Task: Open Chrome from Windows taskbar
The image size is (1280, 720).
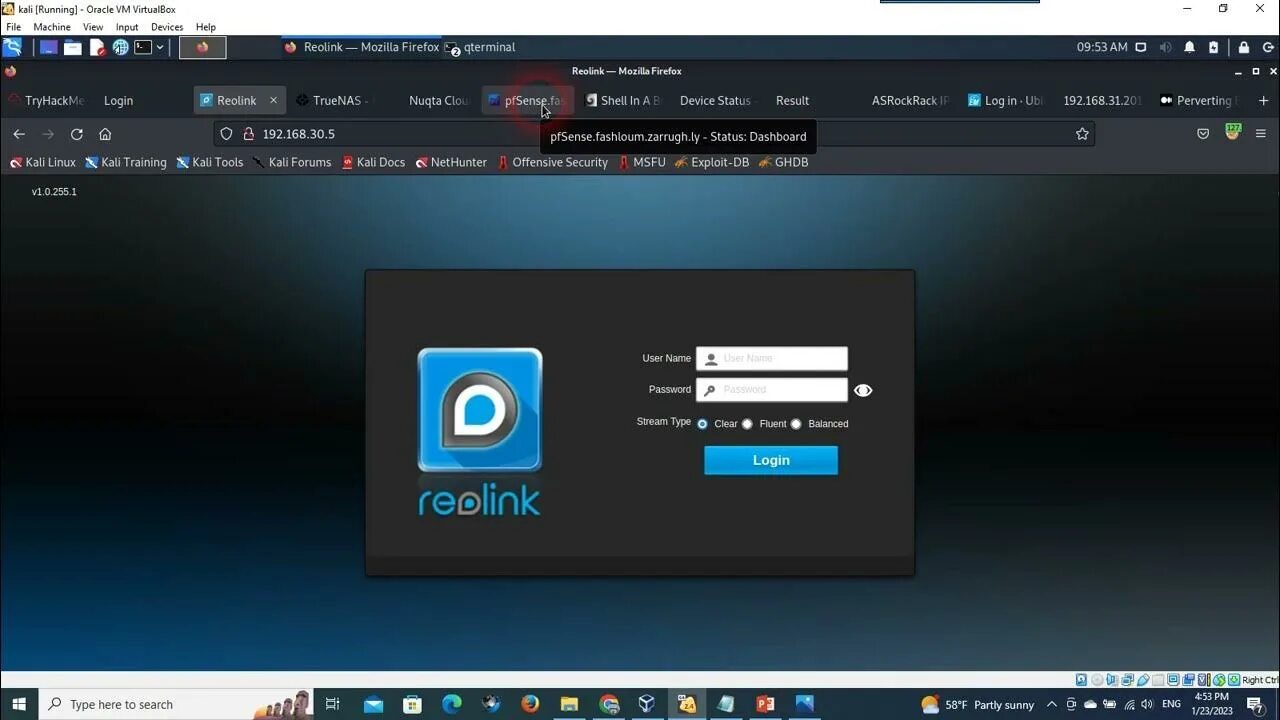Action: 609,704
